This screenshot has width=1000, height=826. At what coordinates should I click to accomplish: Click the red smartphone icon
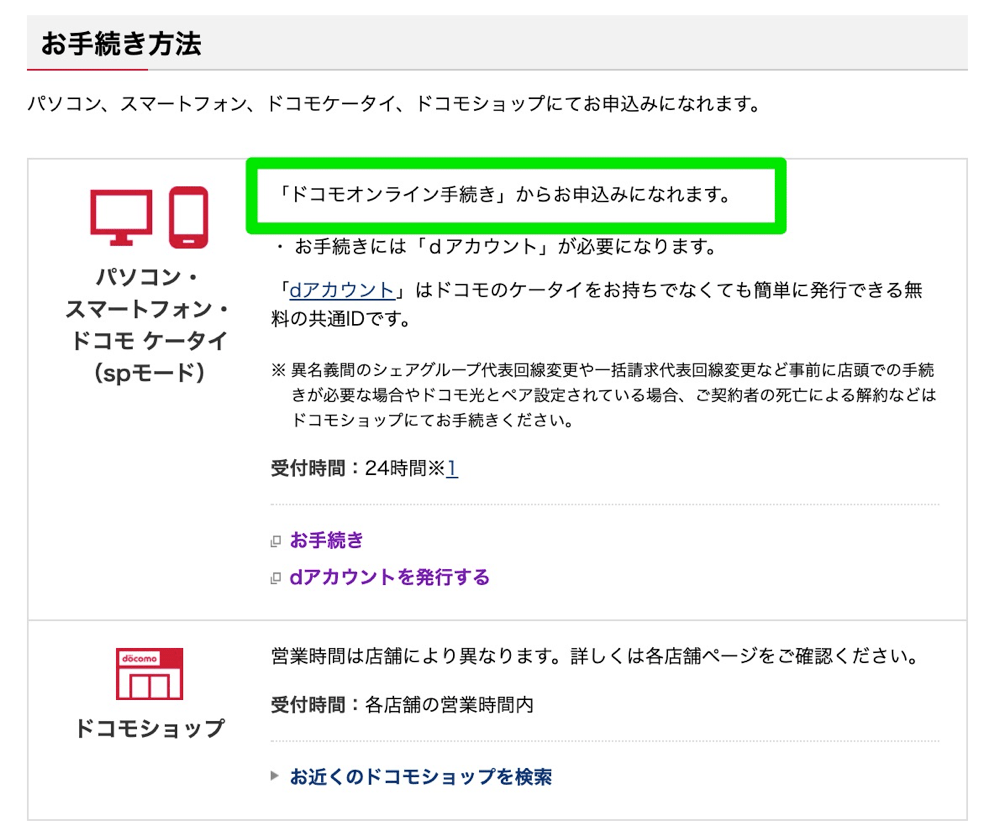point(189,217)
